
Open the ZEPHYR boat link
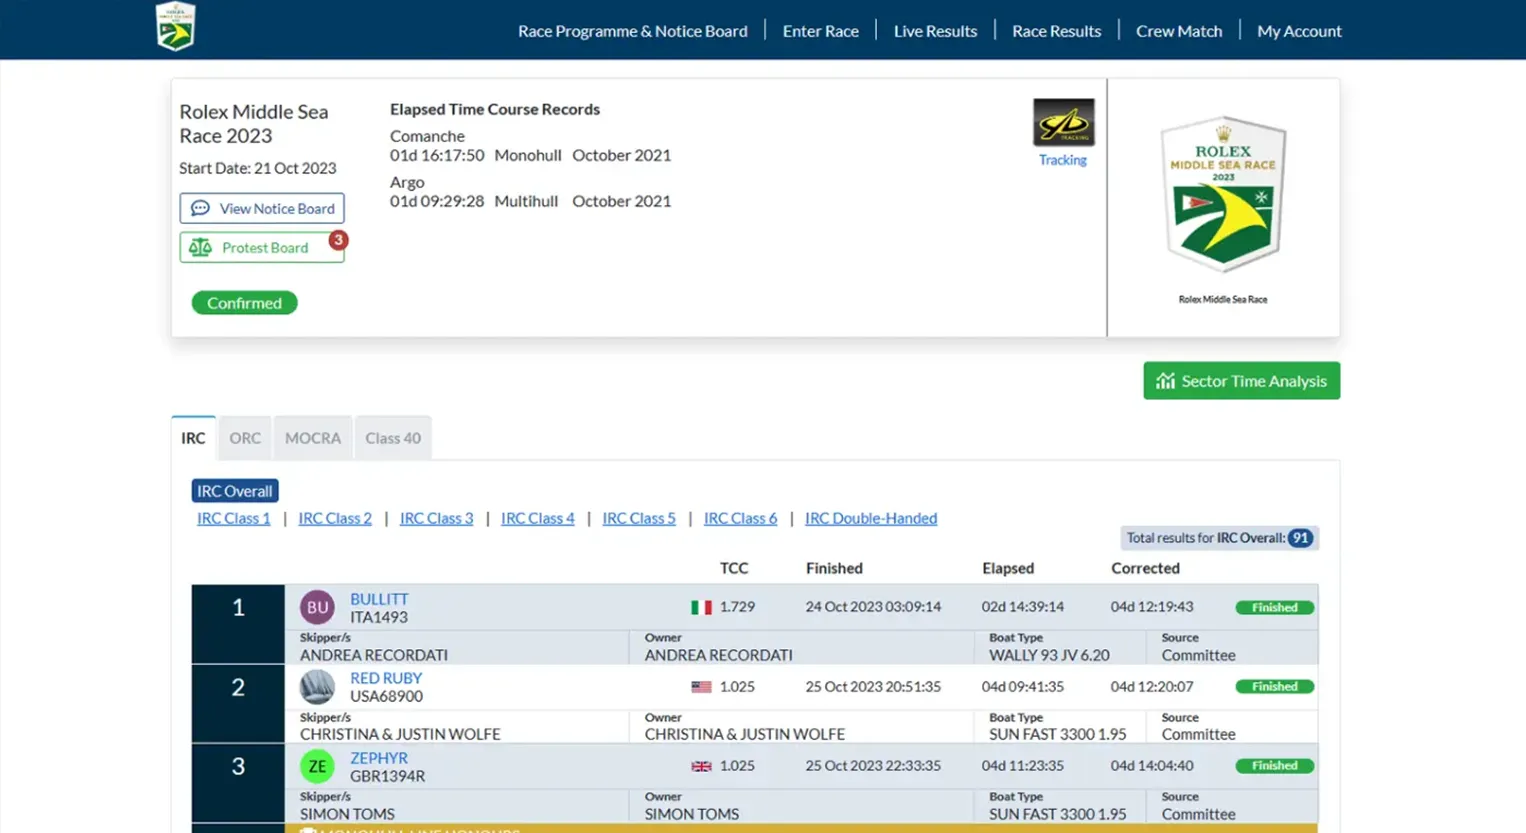coord(379,758)
